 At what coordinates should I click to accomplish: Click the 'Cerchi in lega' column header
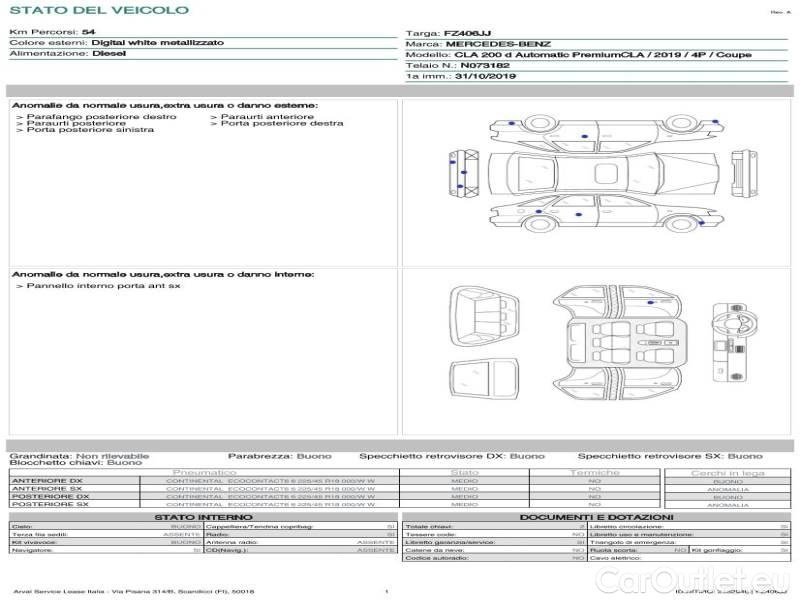(x=727, y=472)
